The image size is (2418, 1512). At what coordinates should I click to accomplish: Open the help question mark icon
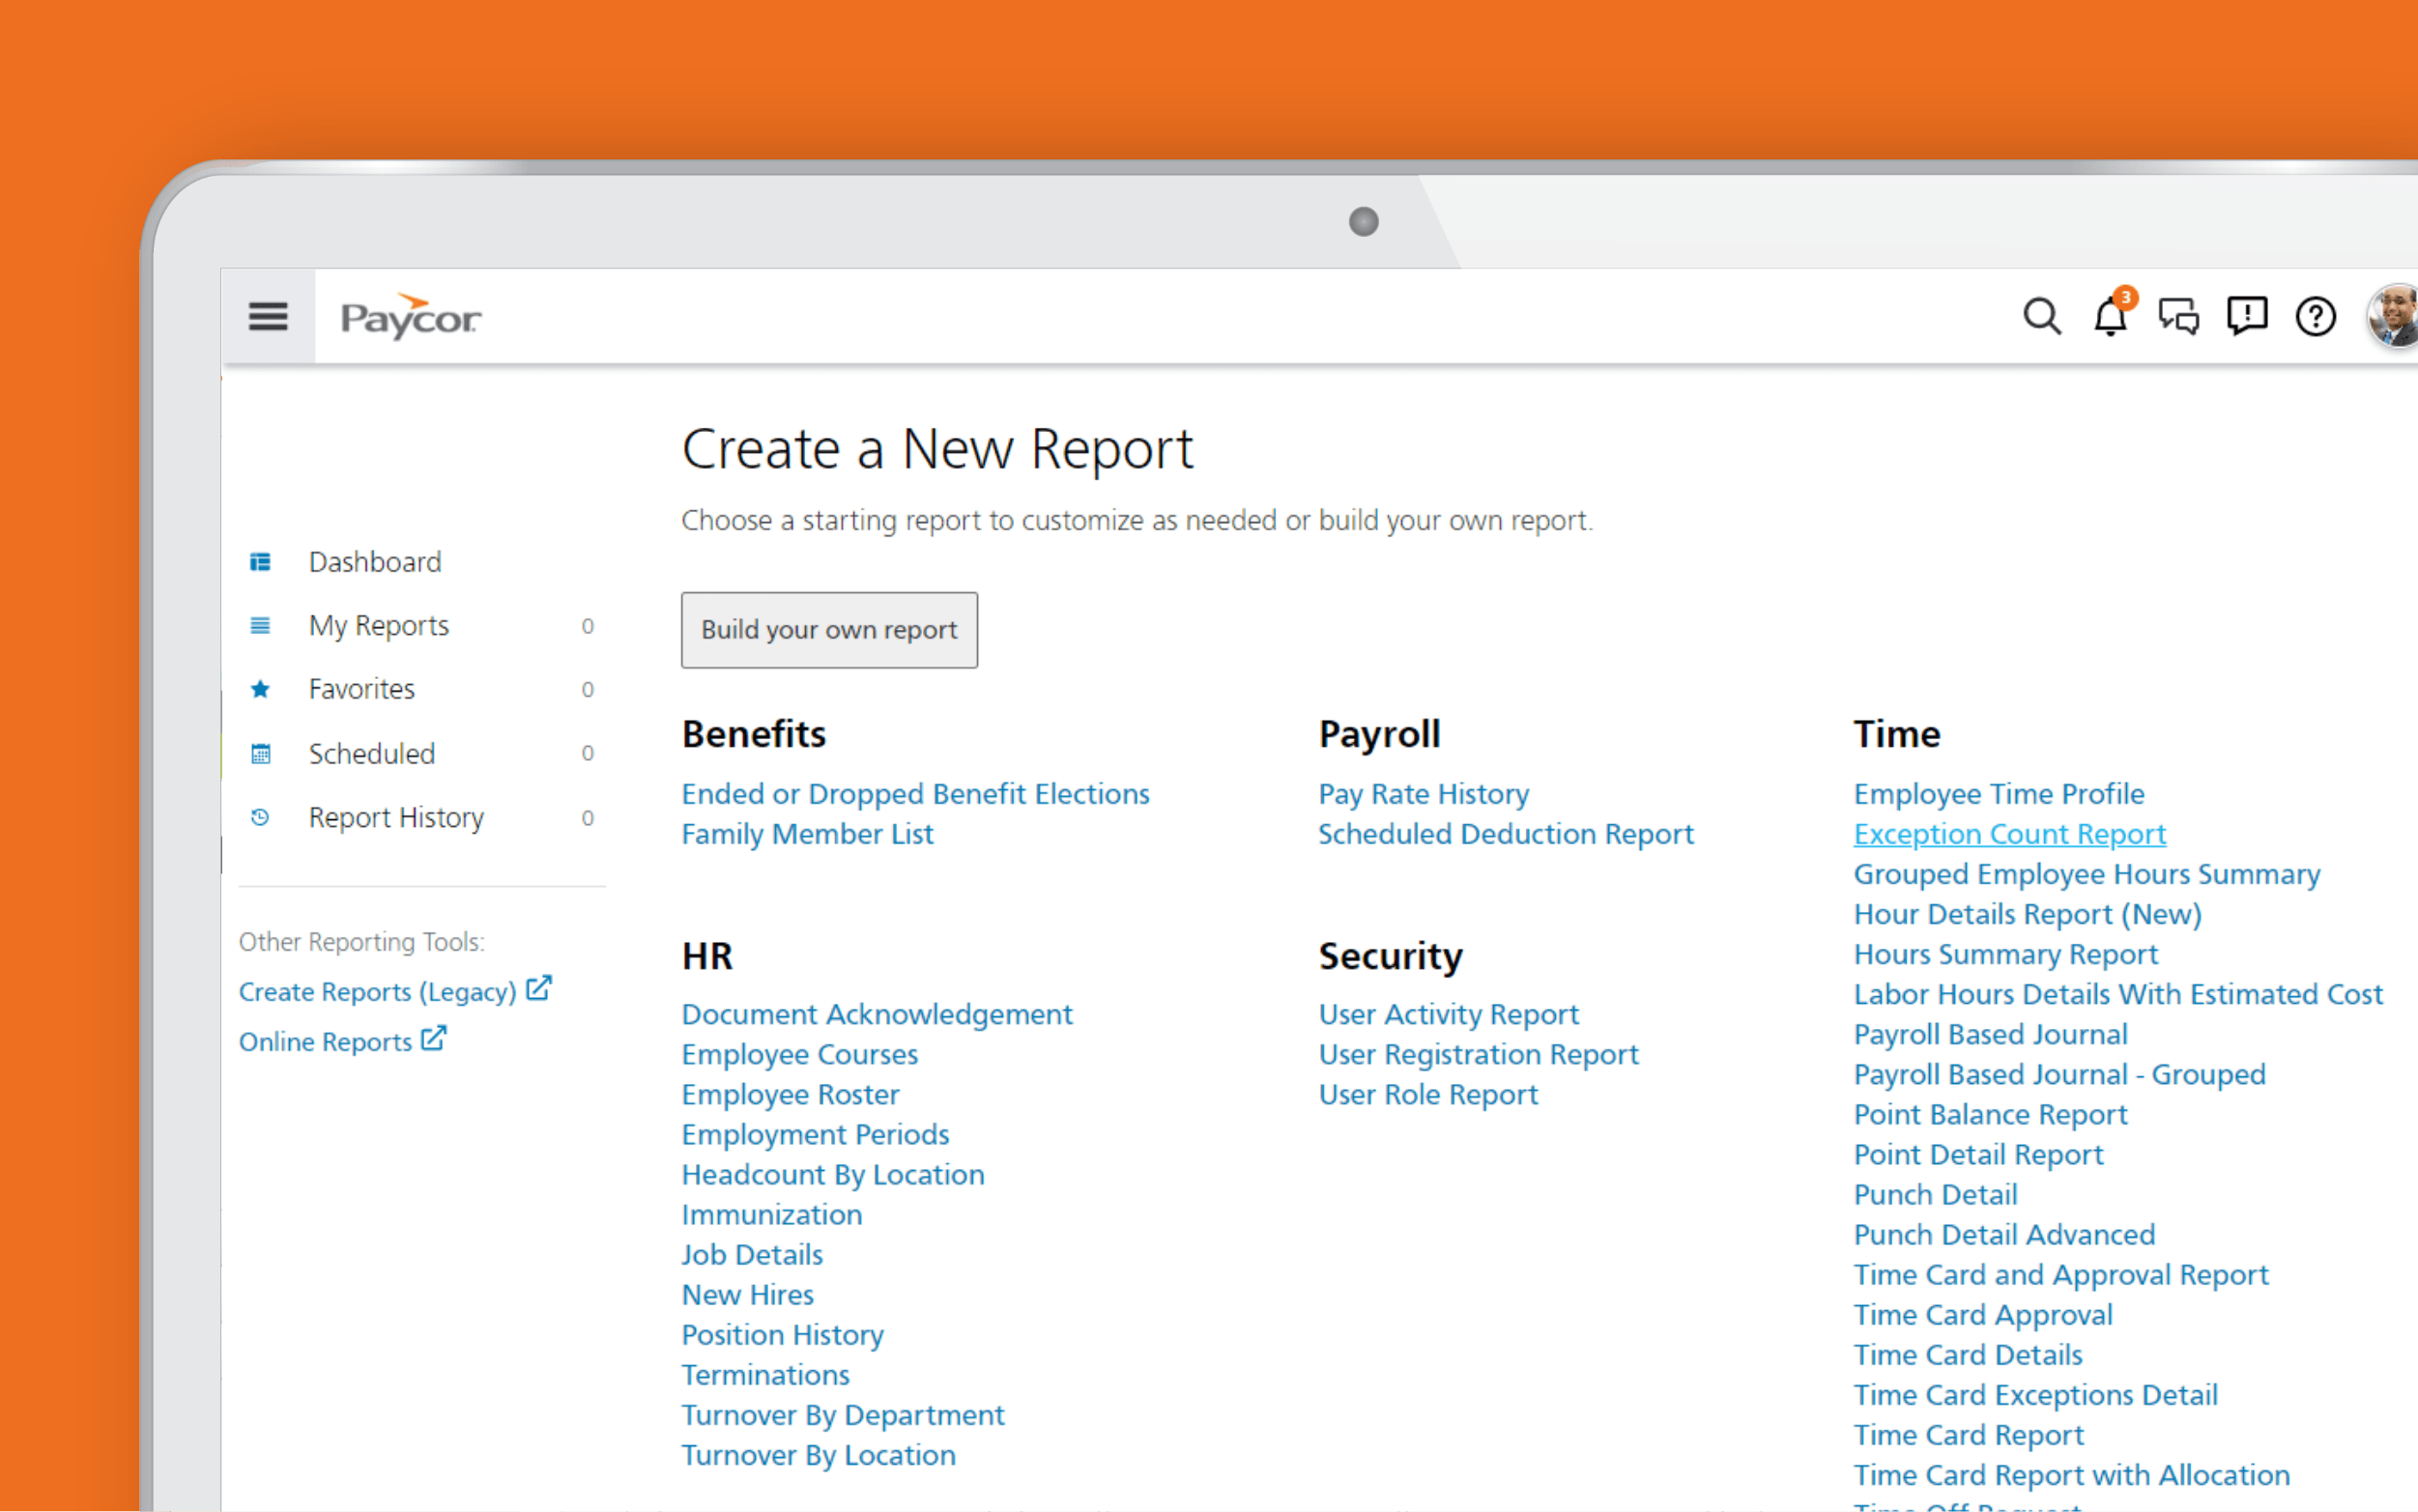point(2315,317)
